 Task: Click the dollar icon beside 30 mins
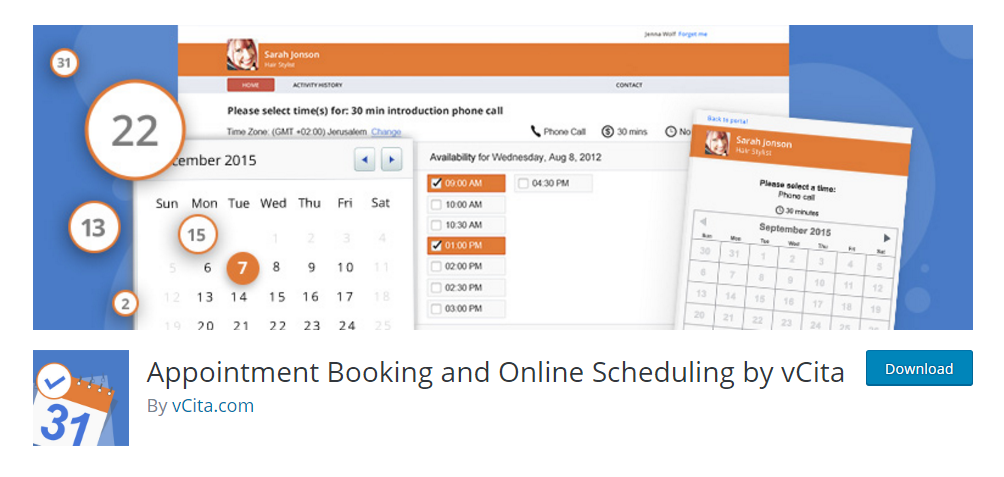[608, 131]
